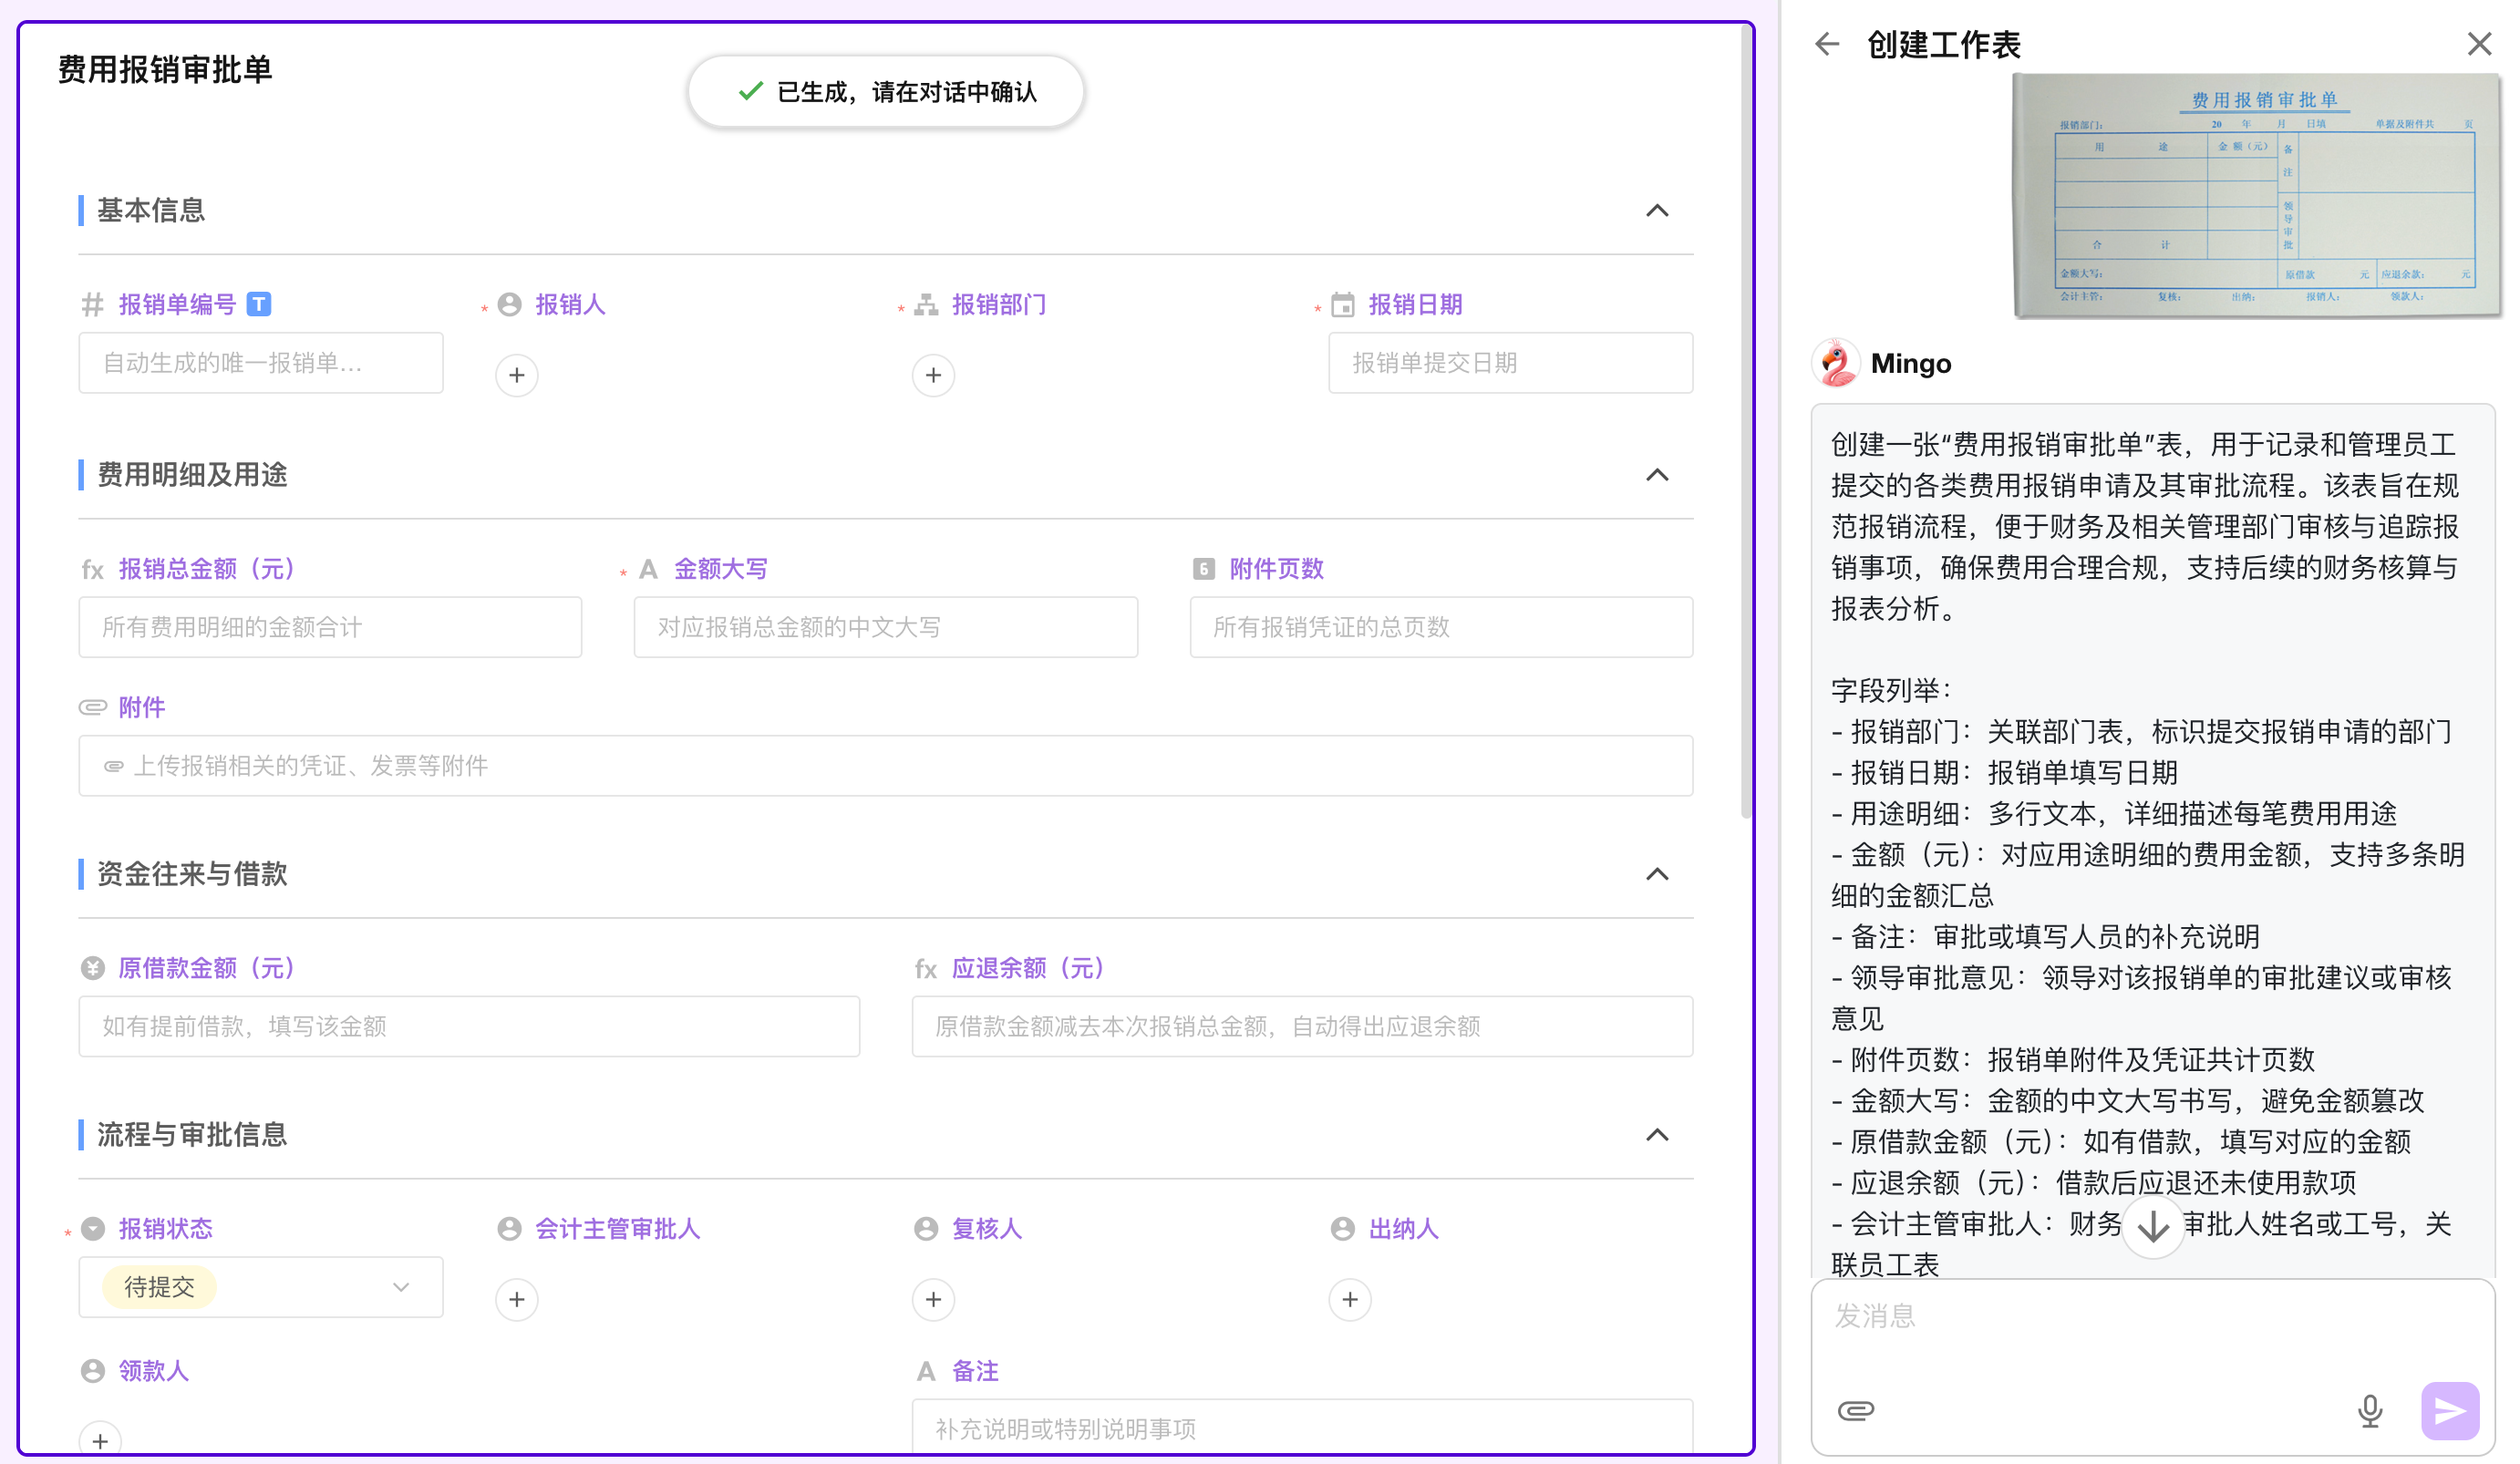Add a person under 会计主管审批人
This screenshot has height=1464, width=2520.
click(516, 1299)
